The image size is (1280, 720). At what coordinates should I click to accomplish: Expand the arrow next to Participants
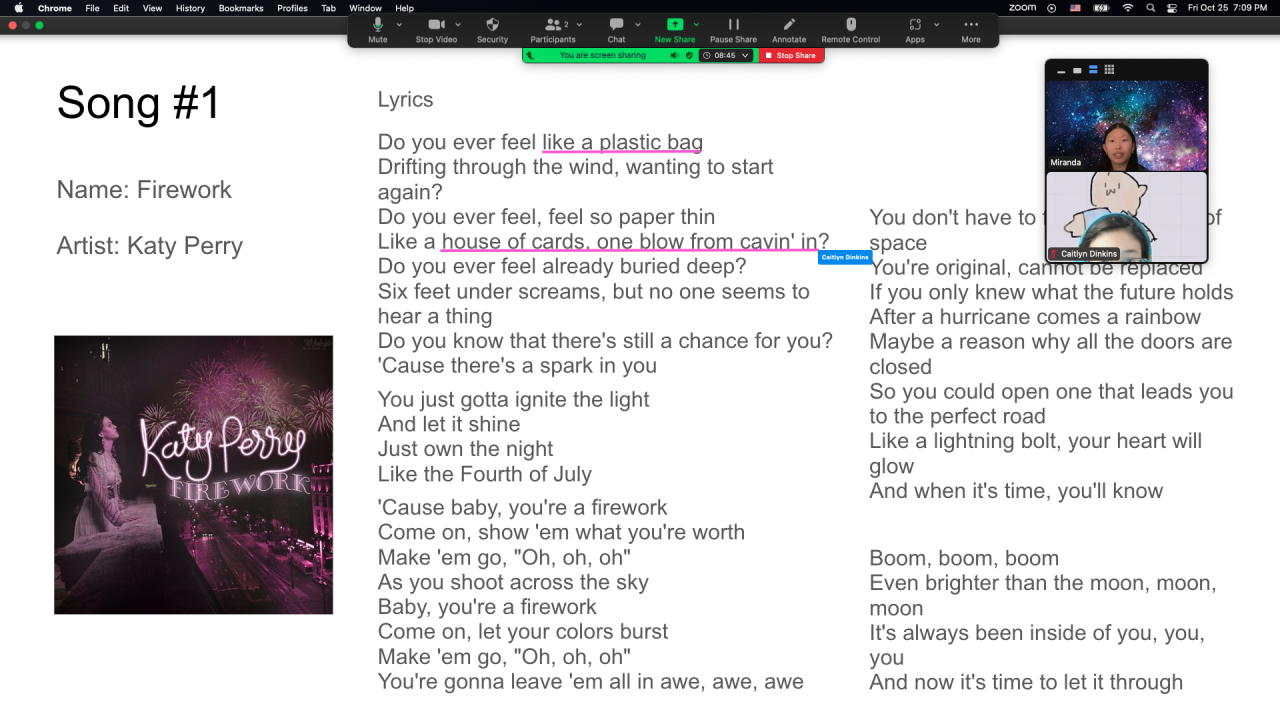580,24
